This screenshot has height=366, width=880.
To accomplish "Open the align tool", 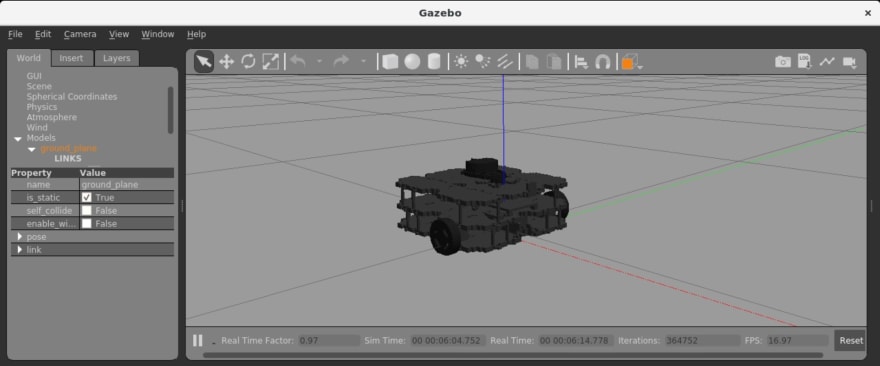I will (581, 61).
